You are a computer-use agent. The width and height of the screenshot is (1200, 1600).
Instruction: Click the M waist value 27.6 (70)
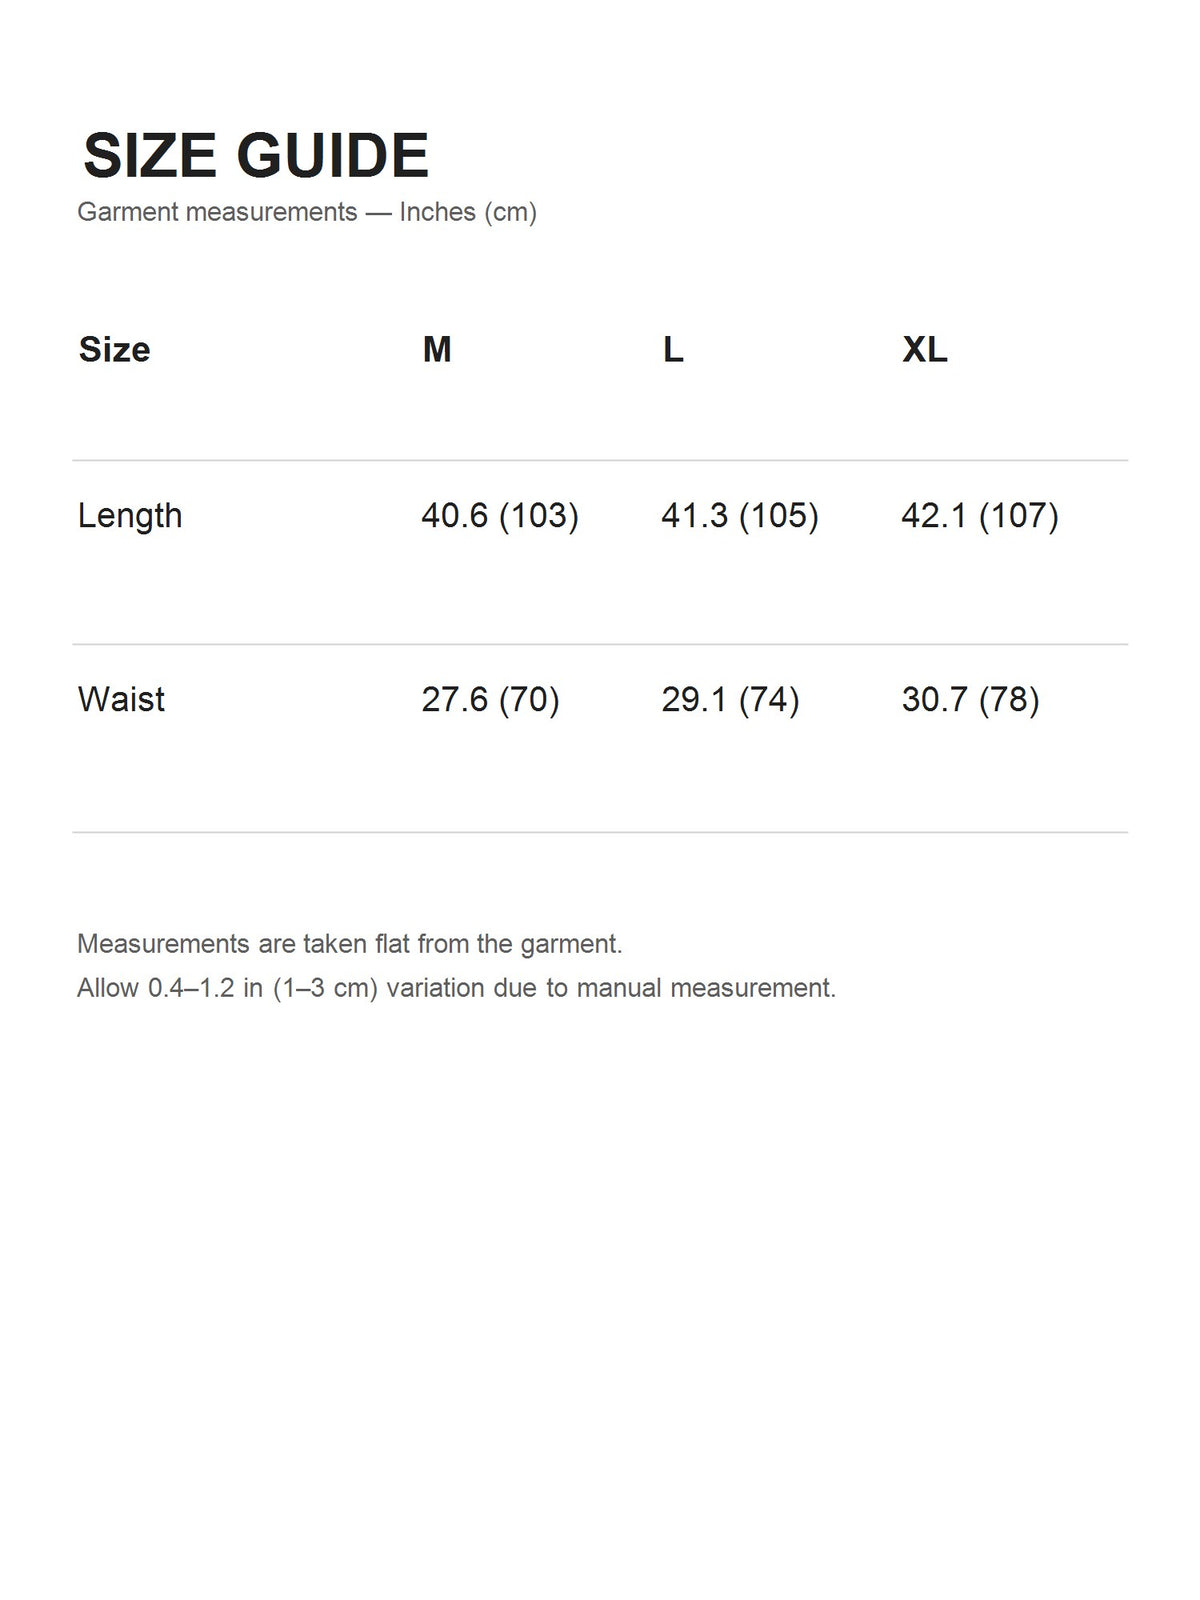[x=490, y=699]
